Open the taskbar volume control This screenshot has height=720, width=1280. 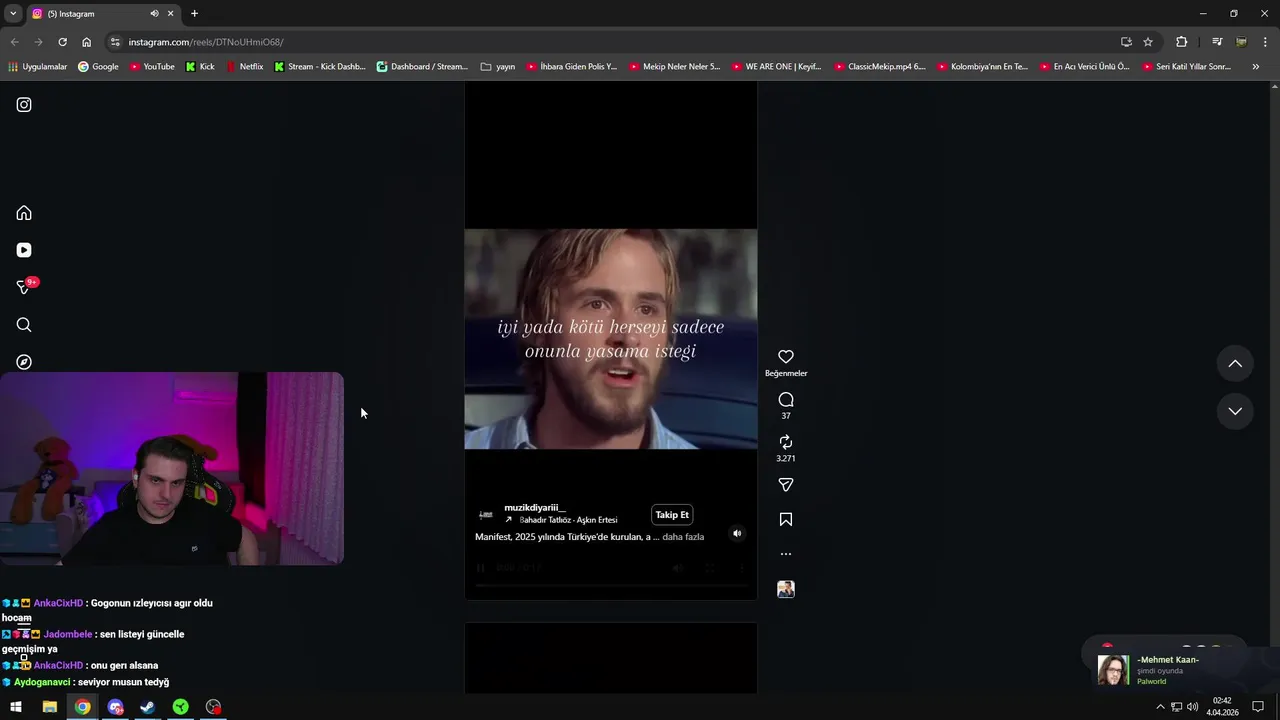coord(1193,707)
